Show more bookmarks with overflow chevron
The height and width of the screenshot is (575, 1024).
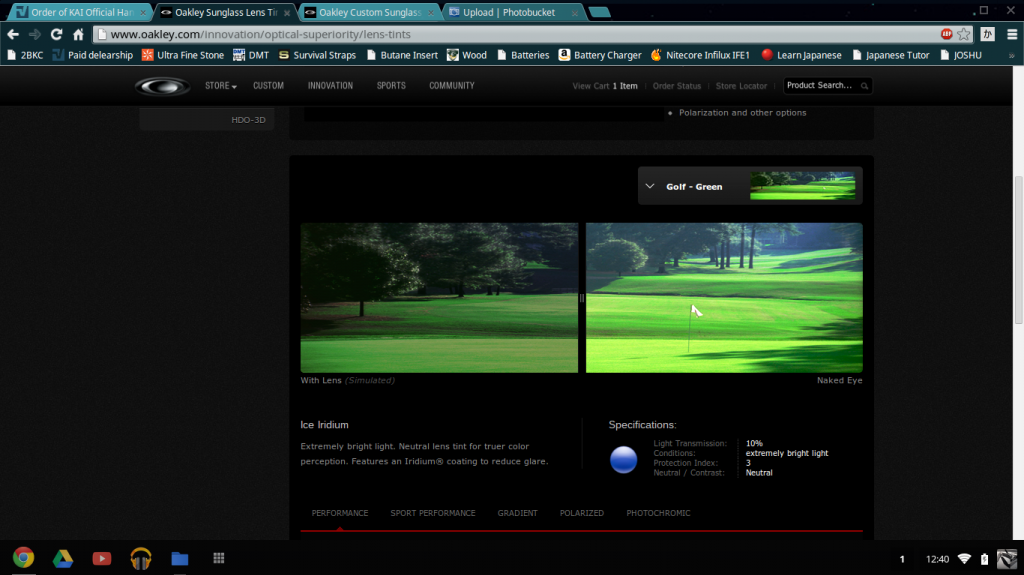1012,56
